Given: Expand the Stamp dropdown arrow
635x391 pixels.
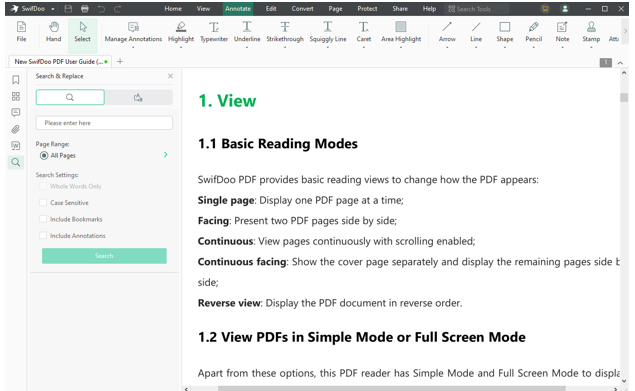Looking at the screenshot, I should click(x=591, y=47).
